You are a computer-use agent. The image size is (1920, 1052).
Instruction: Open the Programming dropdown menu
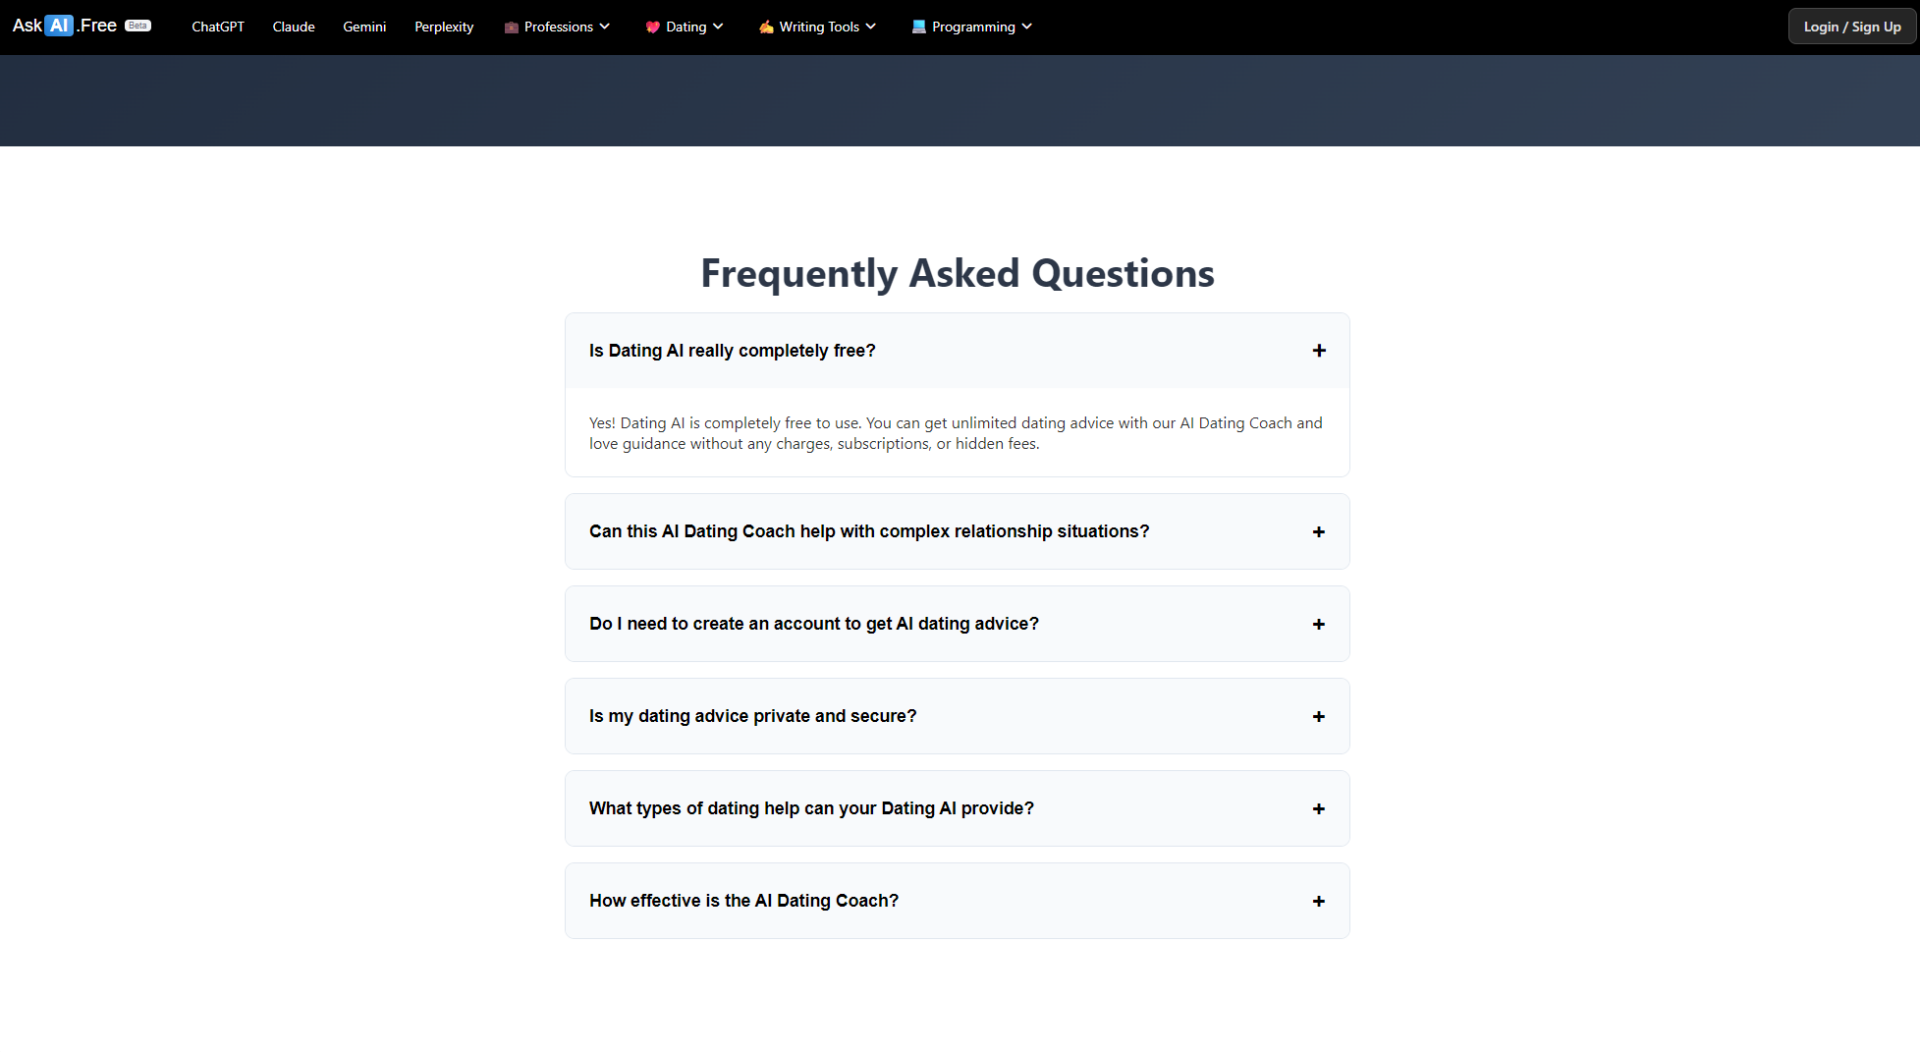tap(973, 27)
